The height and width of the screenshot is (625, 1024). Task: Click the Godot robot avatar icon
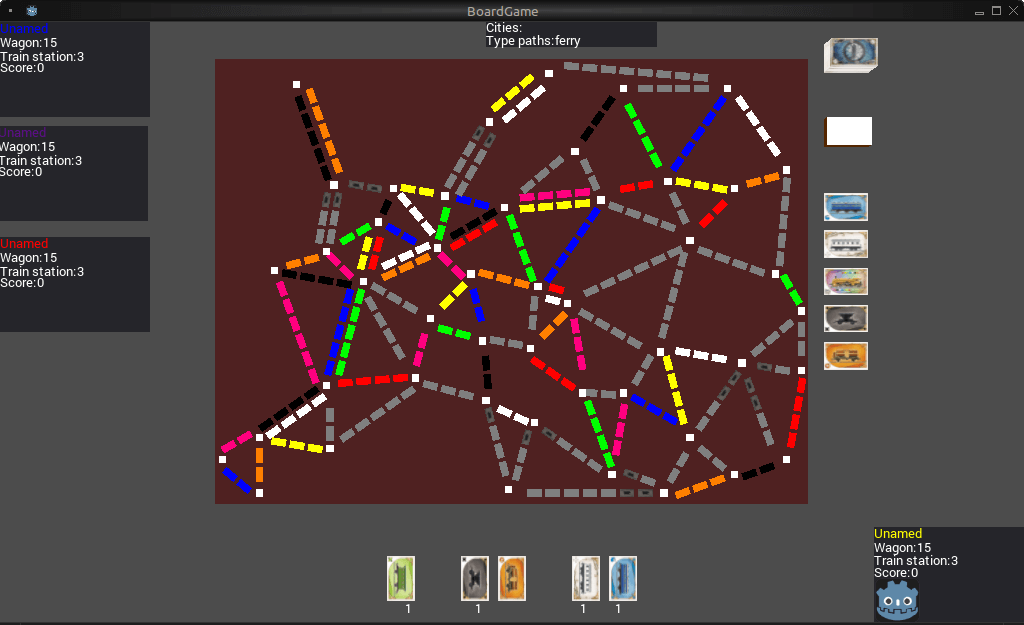click(x=897, y=600)
